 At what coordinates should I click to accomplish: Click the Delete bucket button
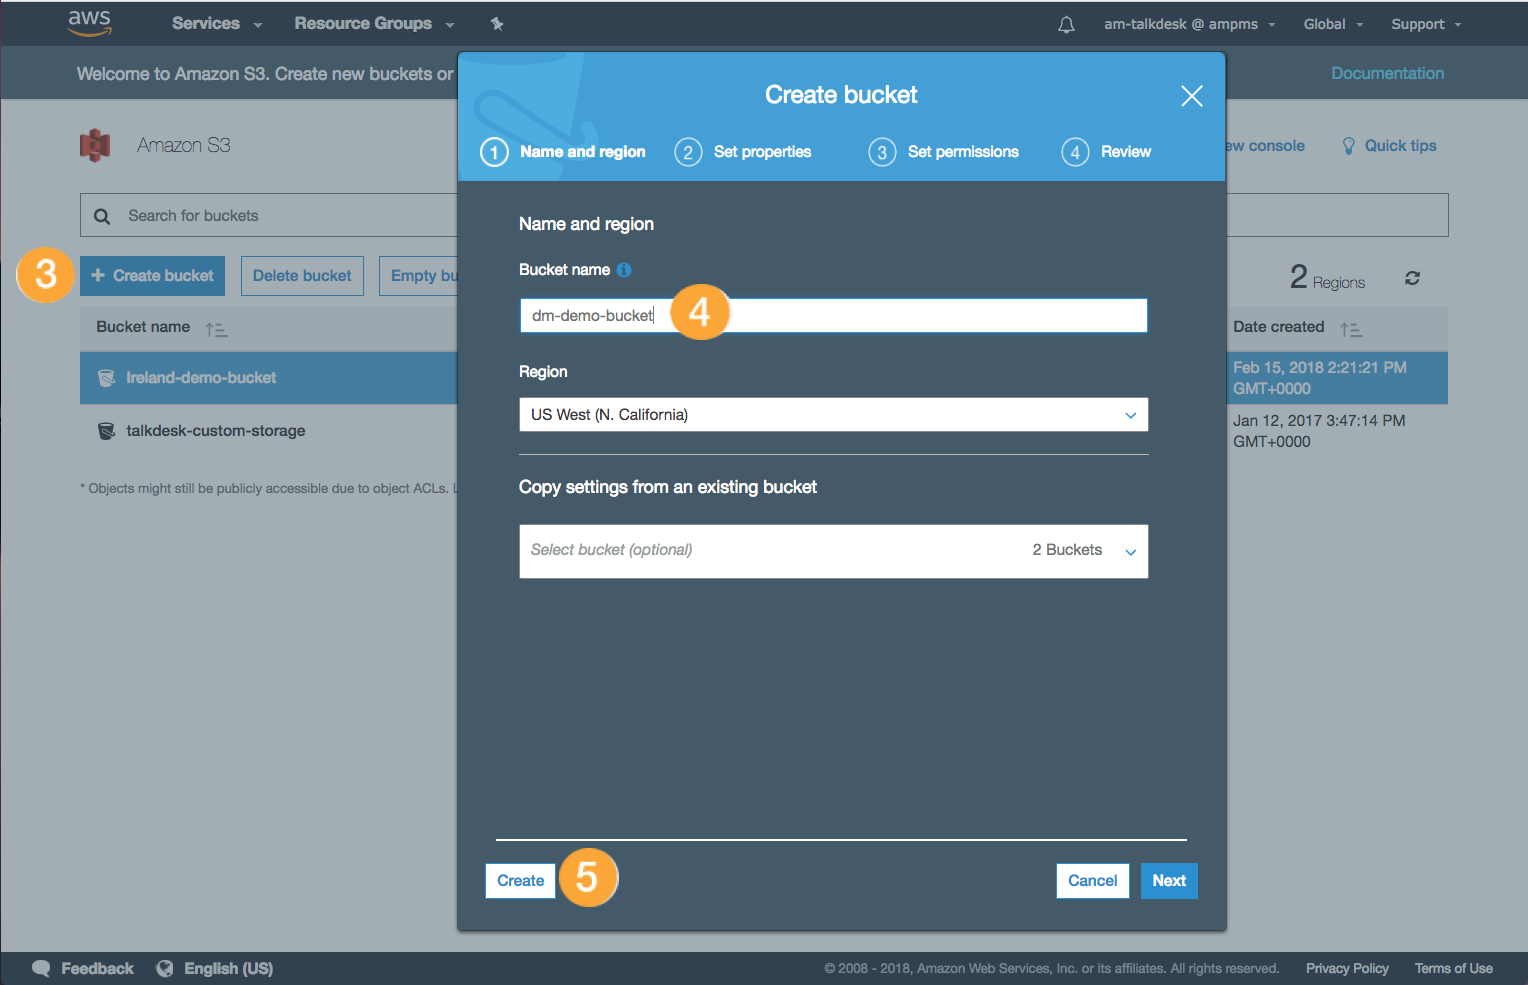pyautogui.click(x=302, y=276)
